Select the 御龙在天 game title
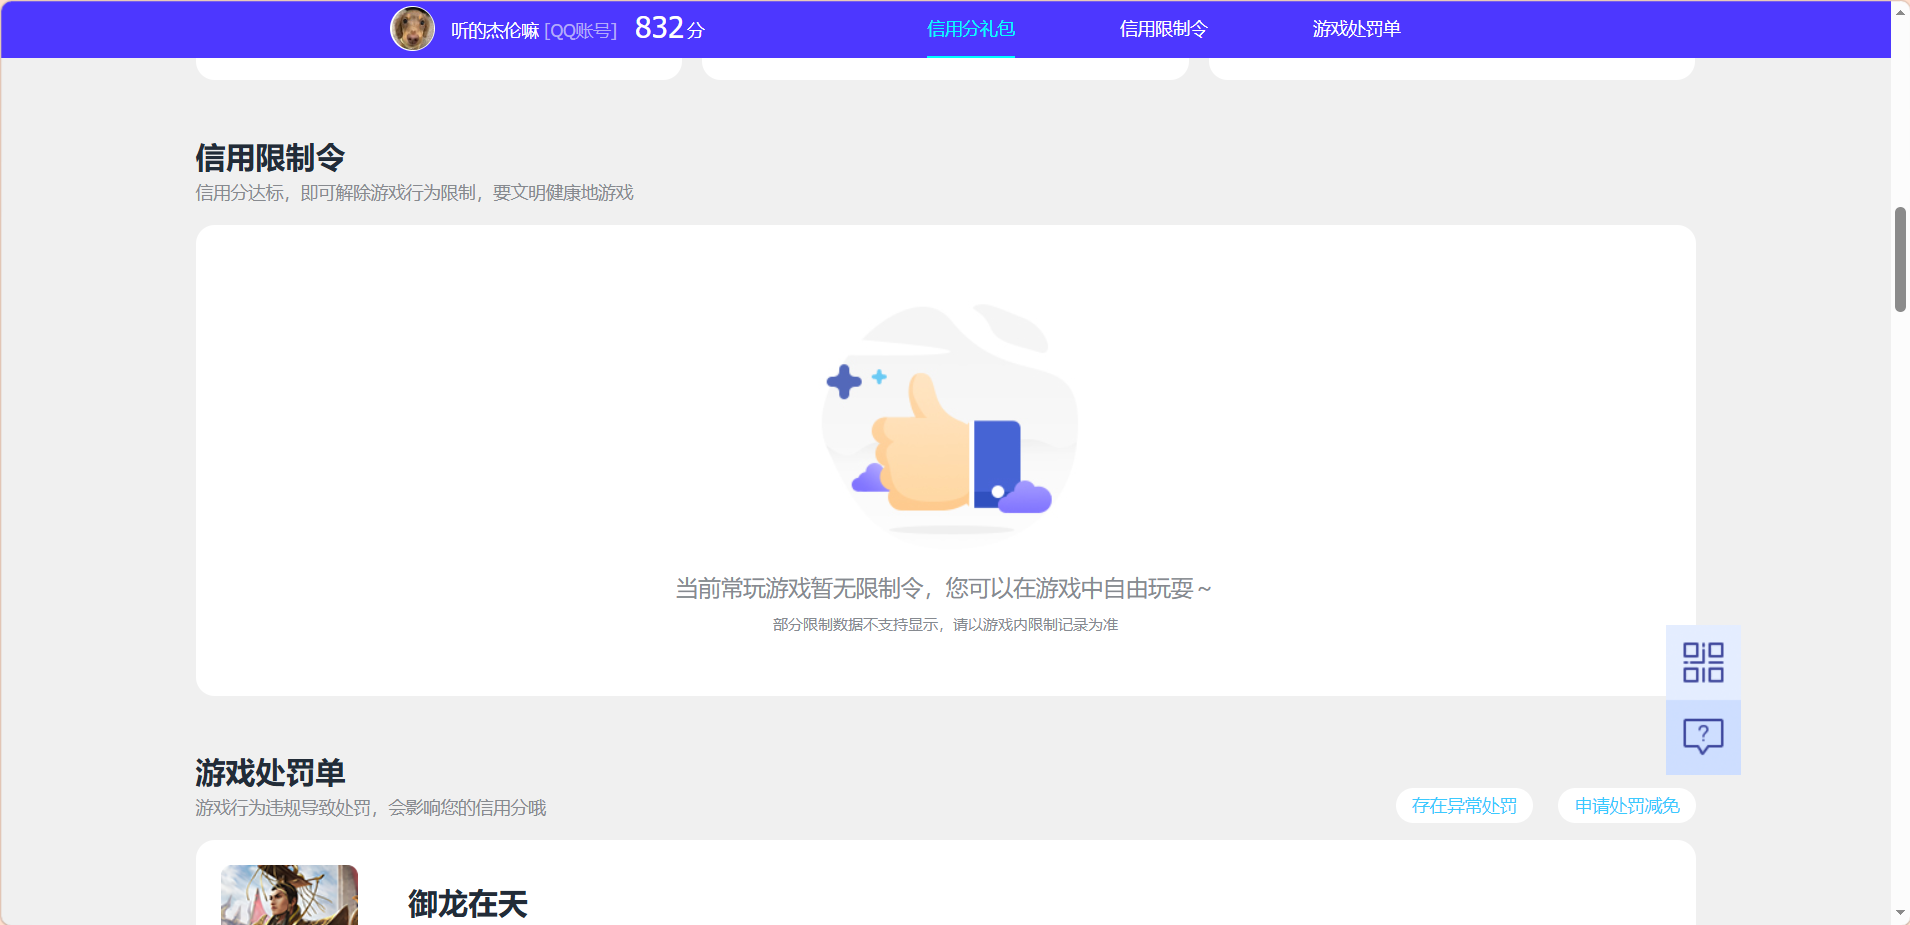 pyautogui.click(x=466, y=903)
